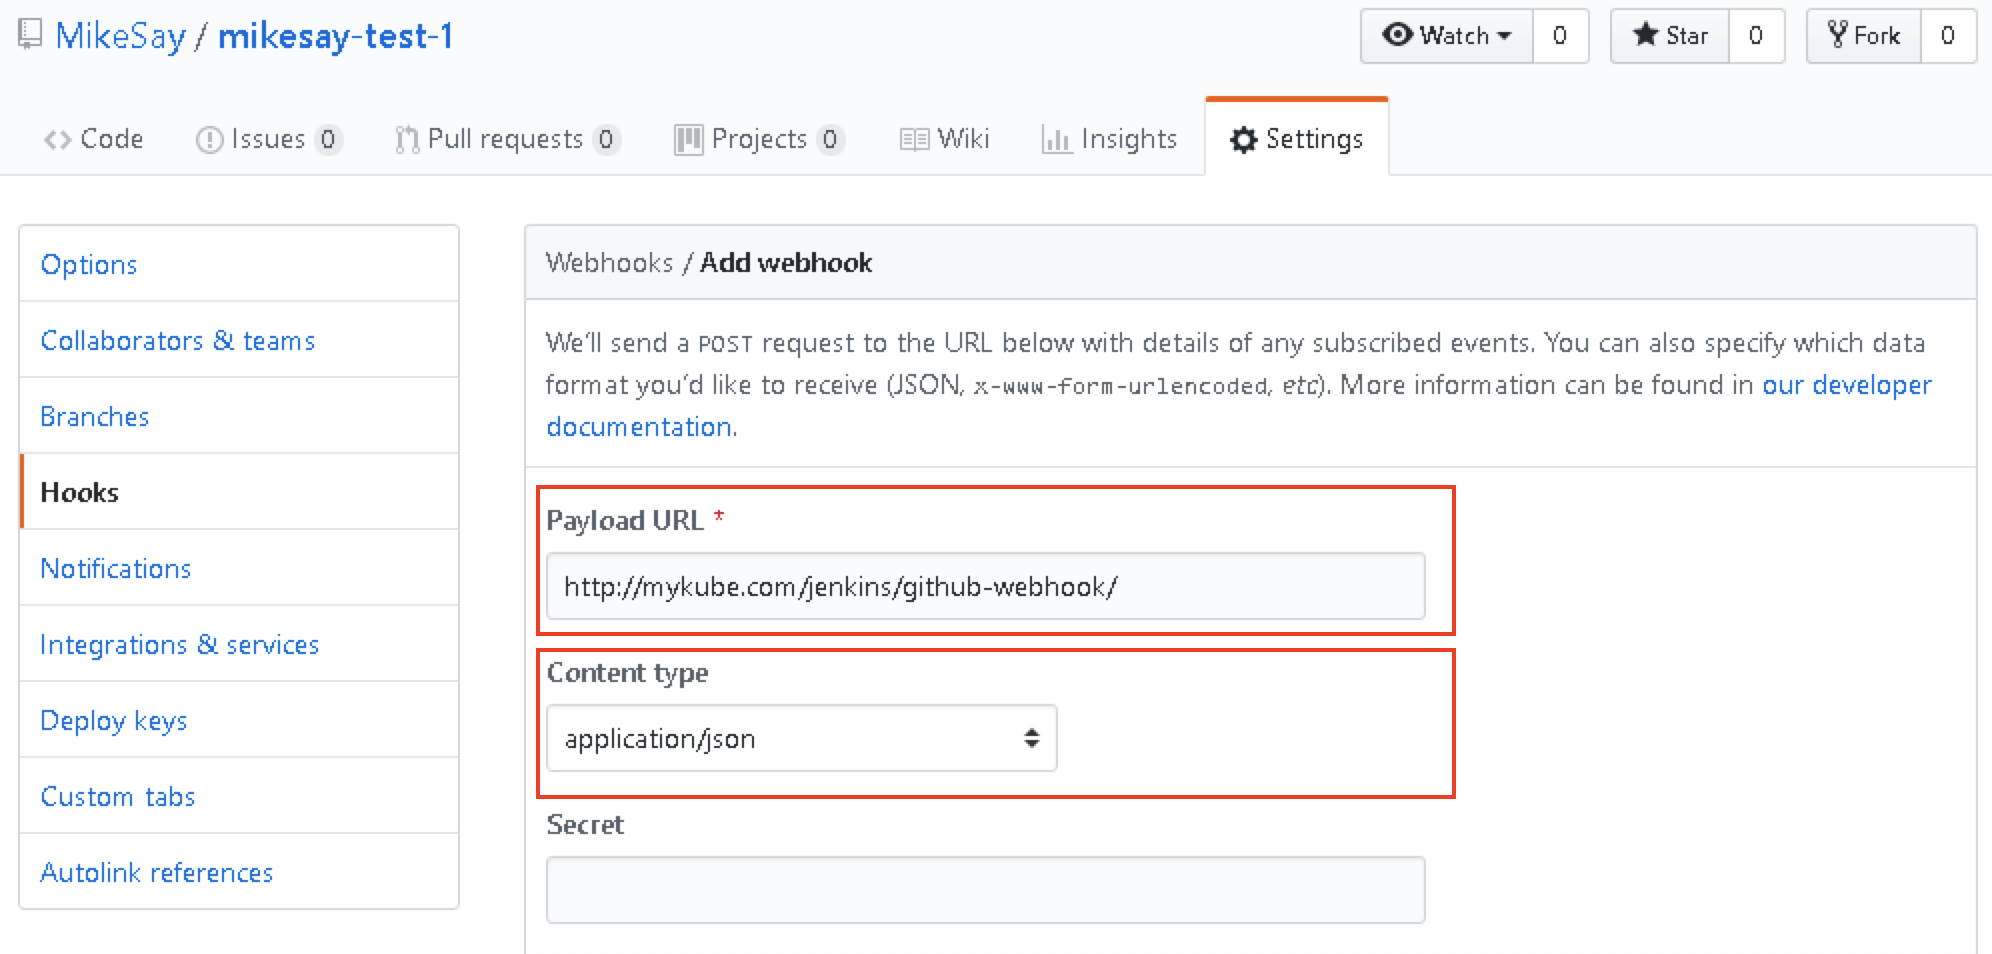The width and height of the screenshot is (1992, 954).
Task: Expand the Content type dropdown
Action: pos(801,739)
